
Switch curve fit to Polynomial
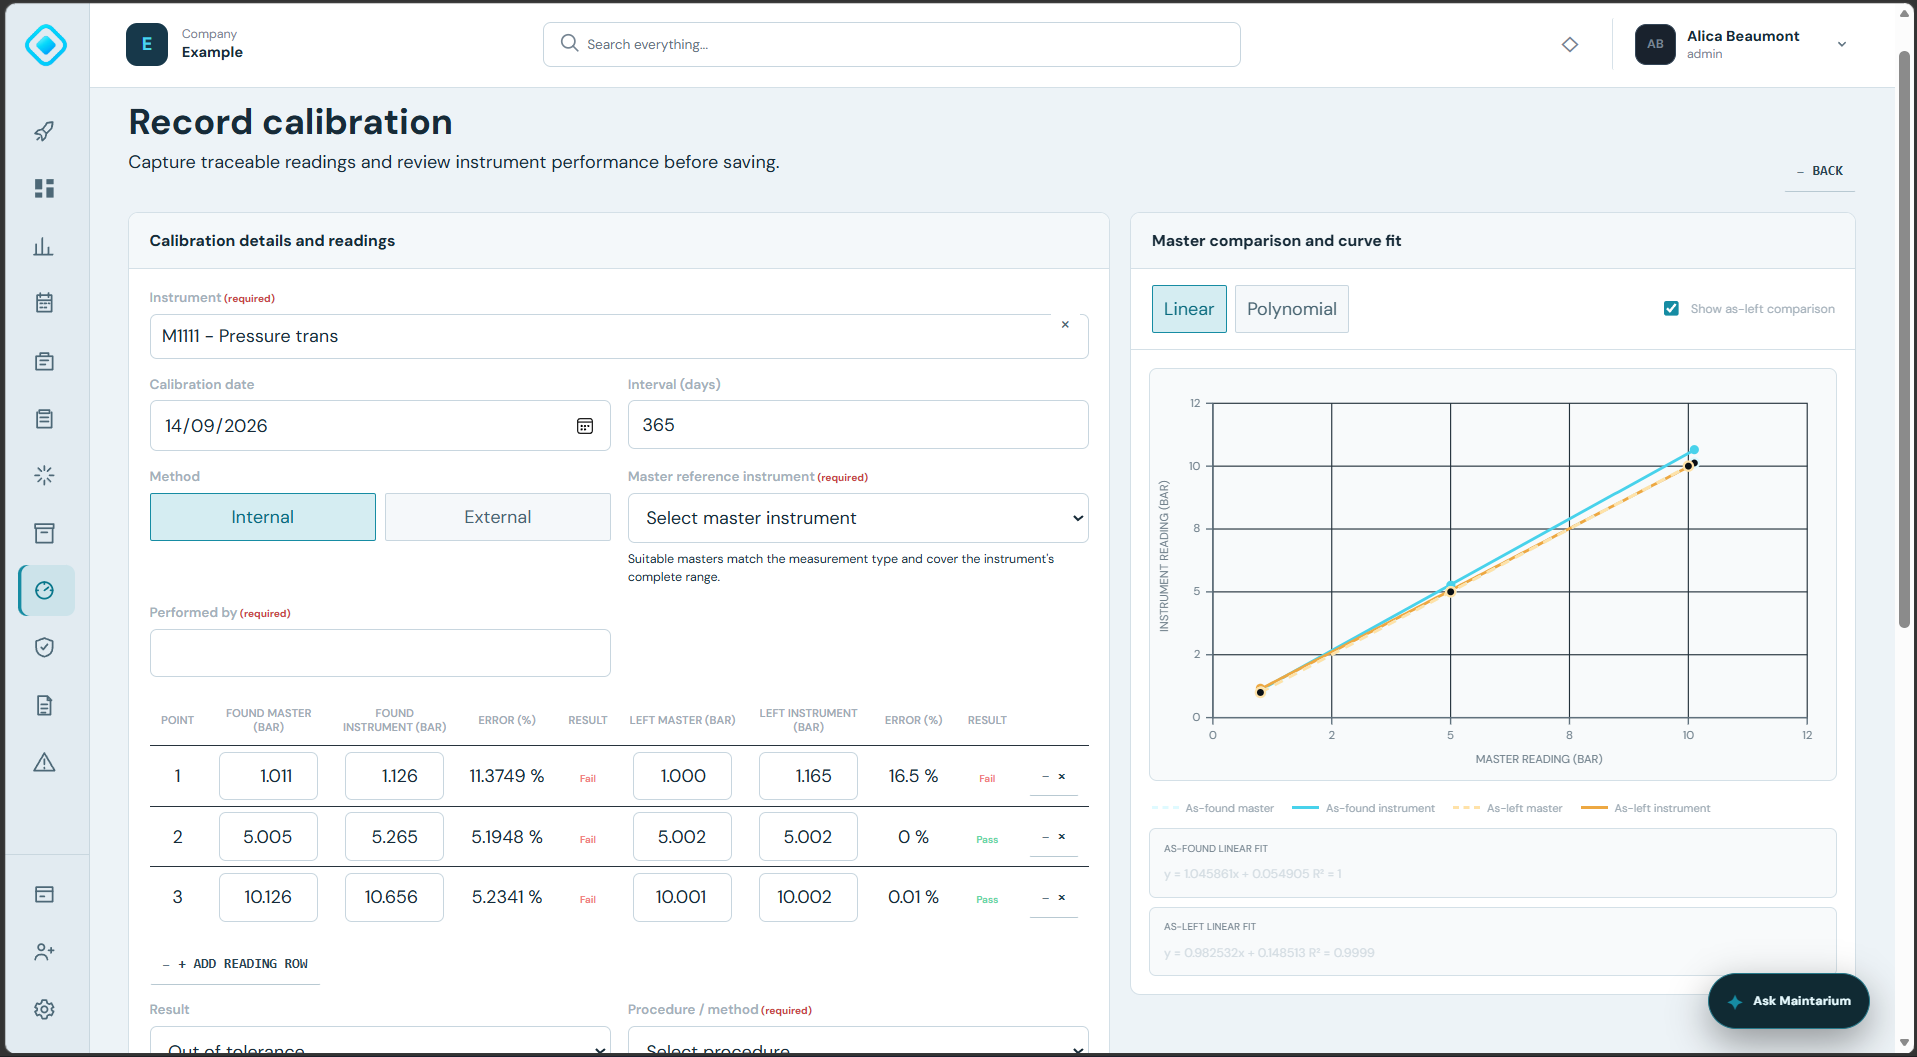point(1292,309)
